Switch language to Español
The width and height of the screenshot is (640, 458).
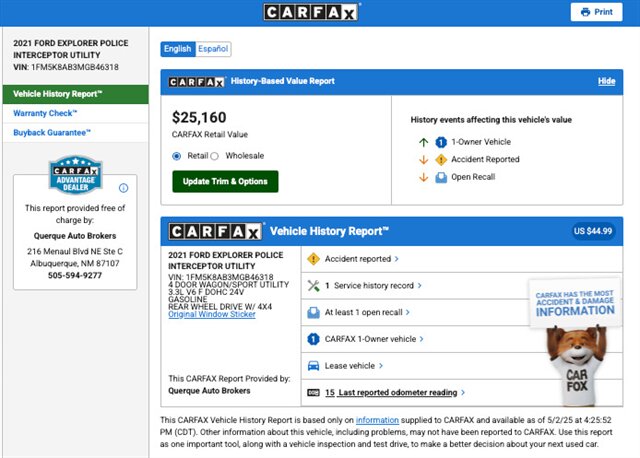(213, 48)
